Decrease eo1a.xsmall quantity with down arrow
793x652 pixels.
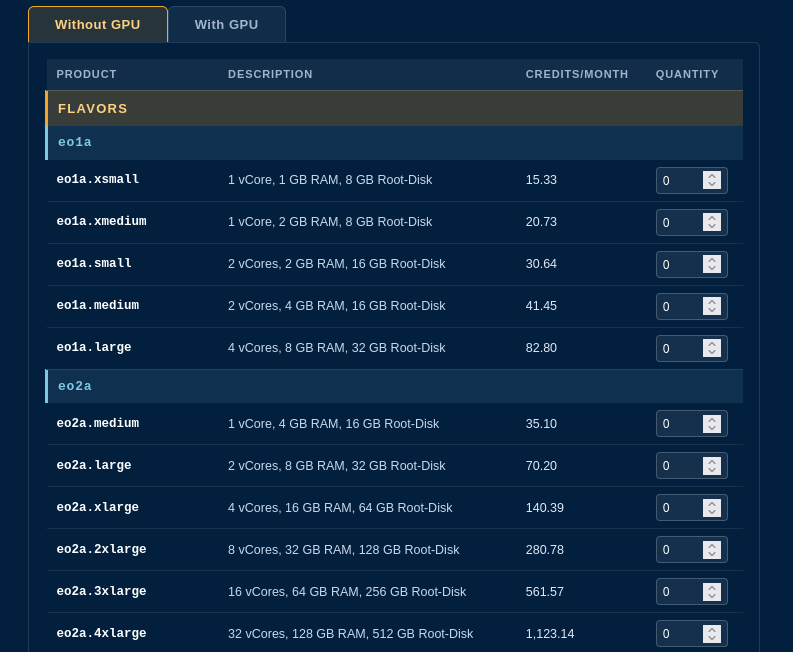712,185
